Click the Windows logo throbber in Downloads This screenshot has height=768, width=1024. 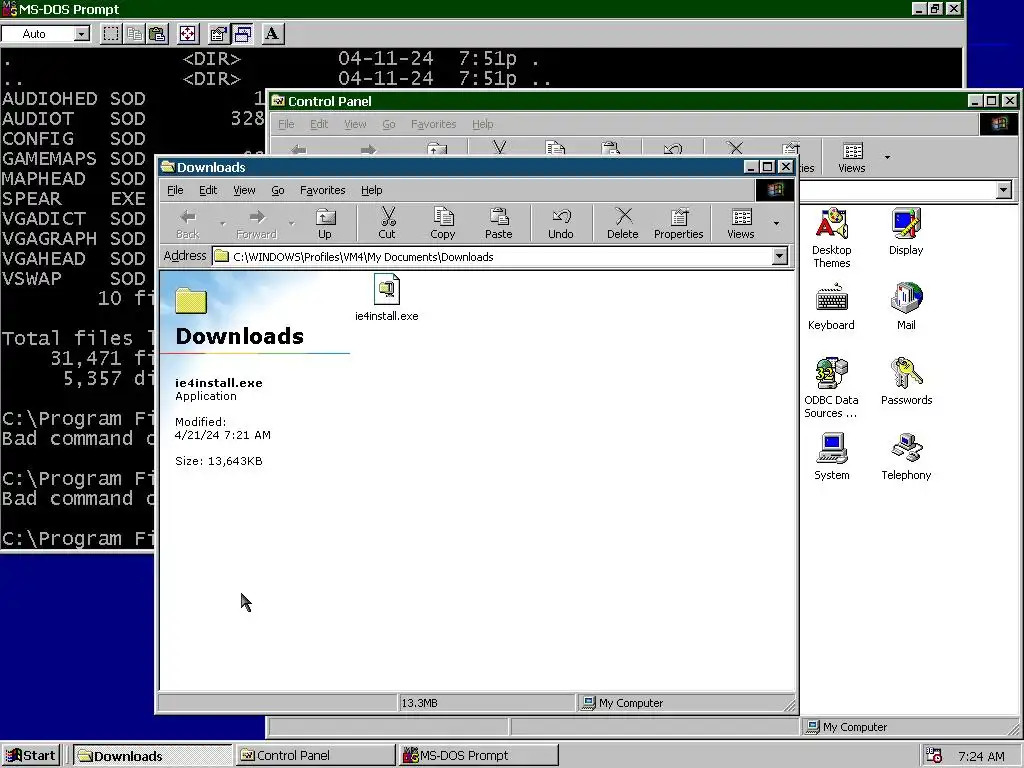[775, 190]
